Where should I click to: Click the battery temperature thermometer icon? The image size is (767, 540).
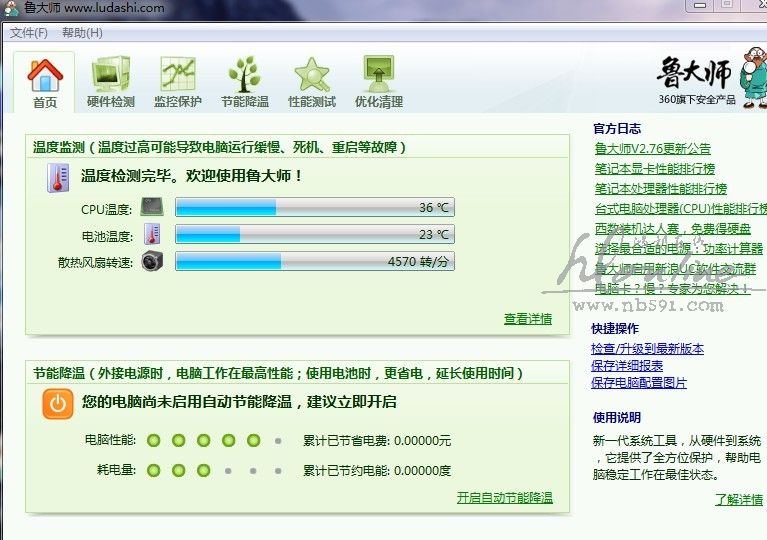[x=152, y=235]
